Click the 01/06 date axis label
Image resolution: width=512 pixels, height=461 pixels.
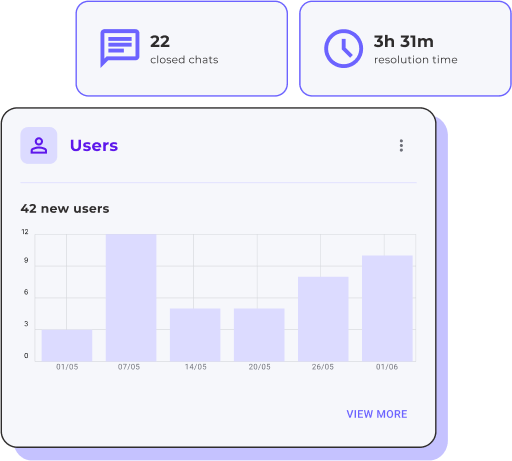point(387,367)
